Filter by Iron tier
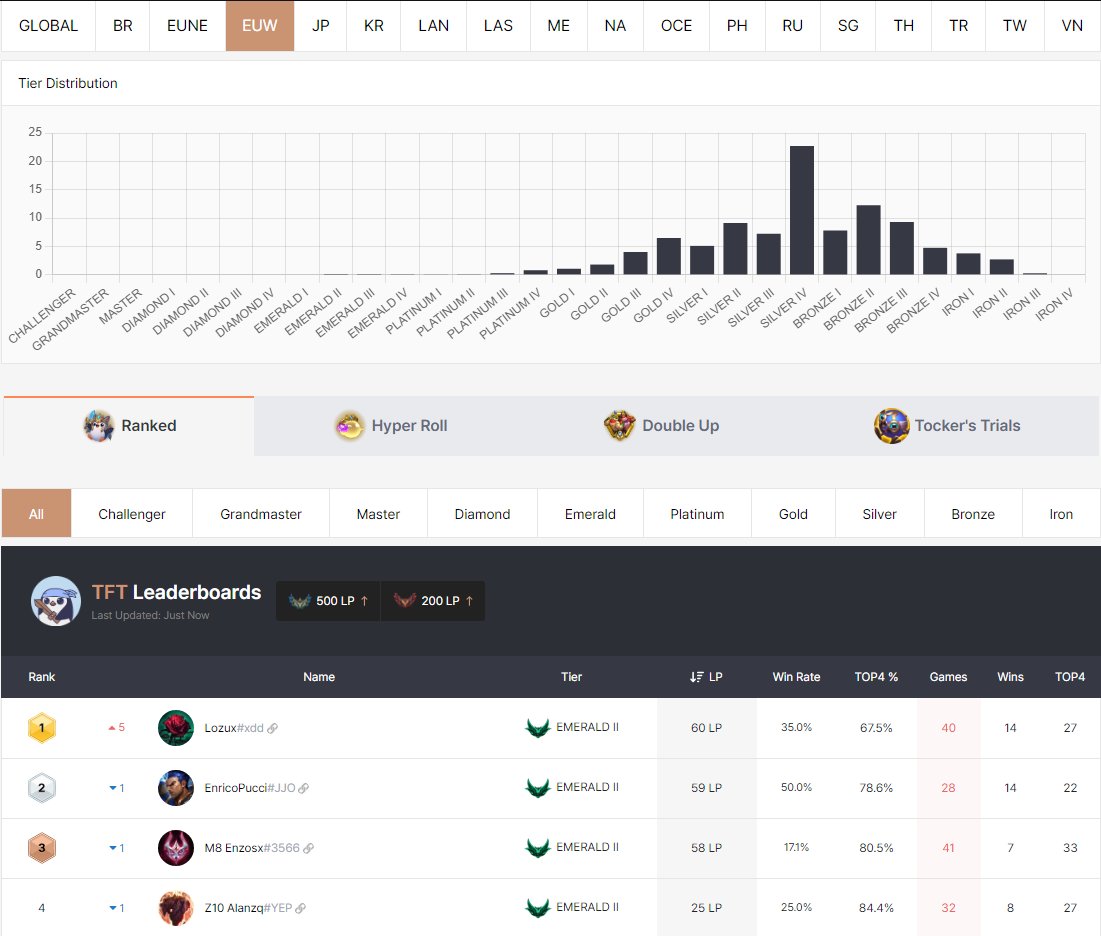This screenshot has height=936, width=1101. tap(1061, 514)
